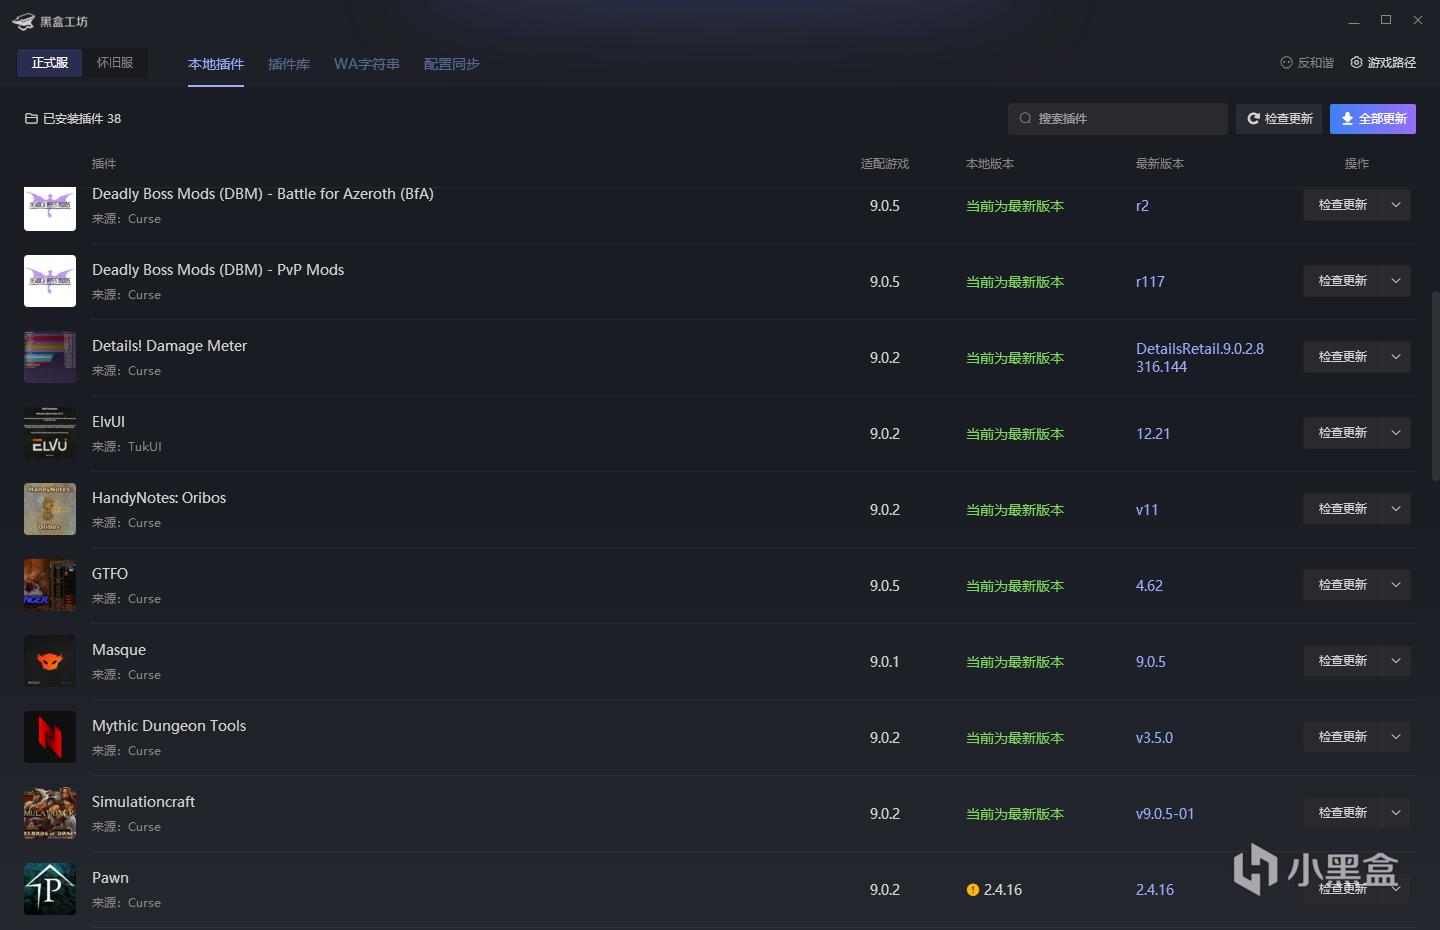Open dropdown arrow beside Masque update button
This screenshot has height=930, width=1440.
[1396, 661]
